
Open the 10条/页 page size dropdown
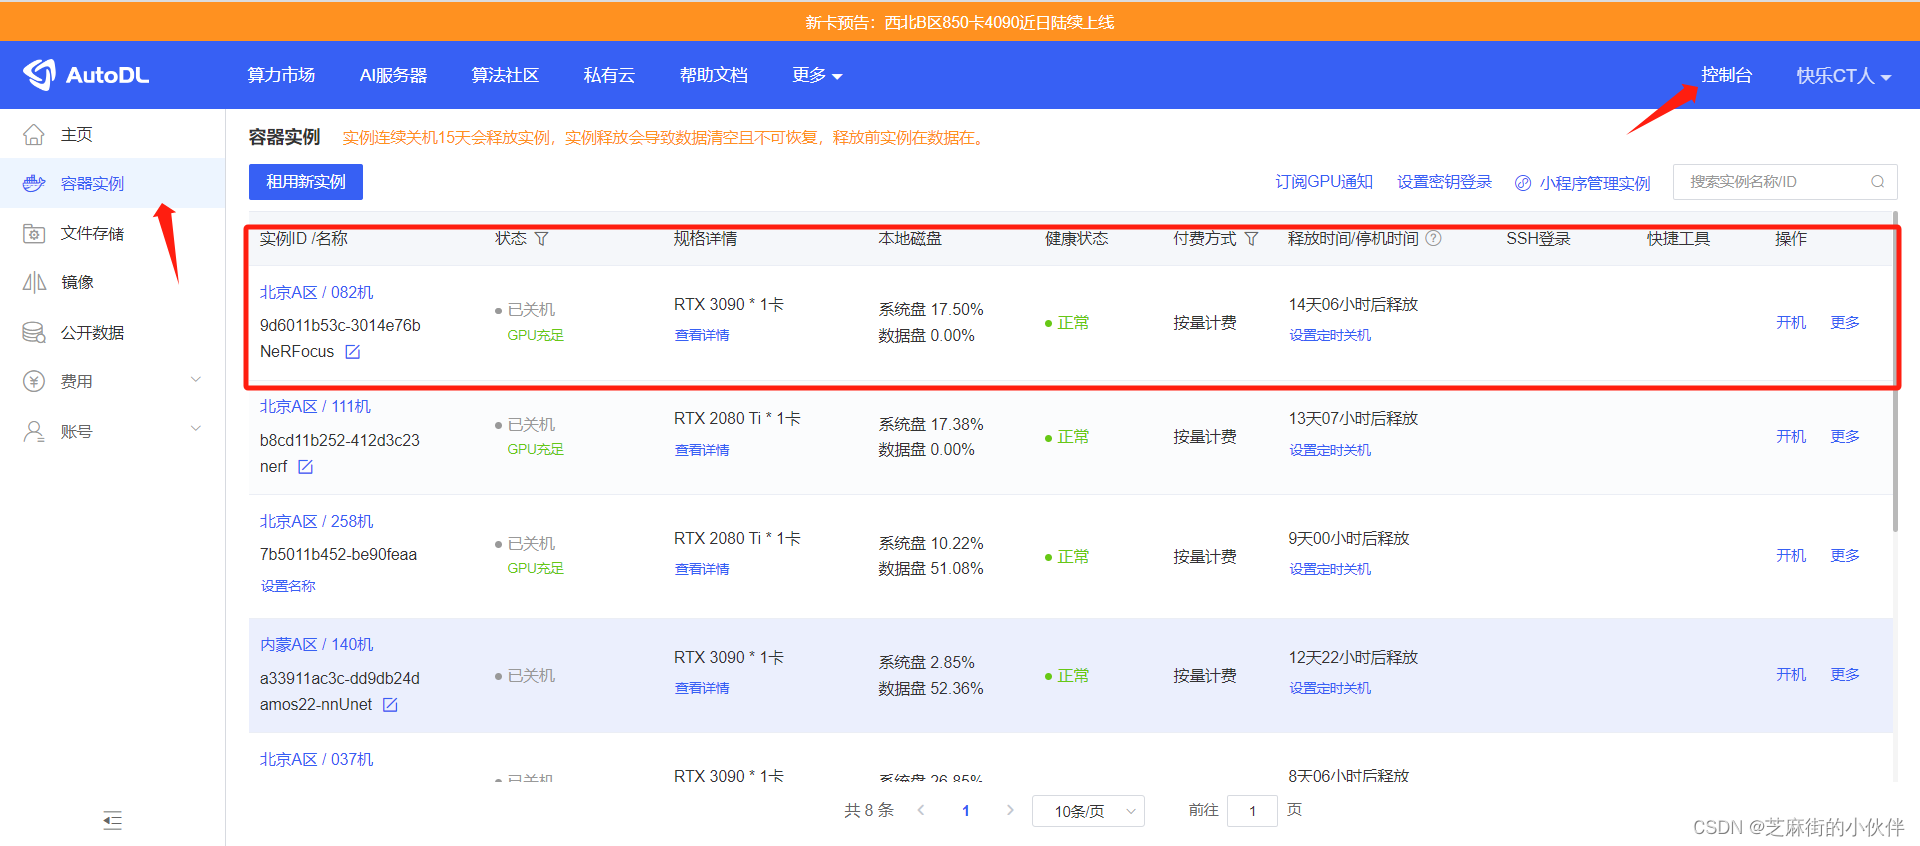tap(1088, 811)
